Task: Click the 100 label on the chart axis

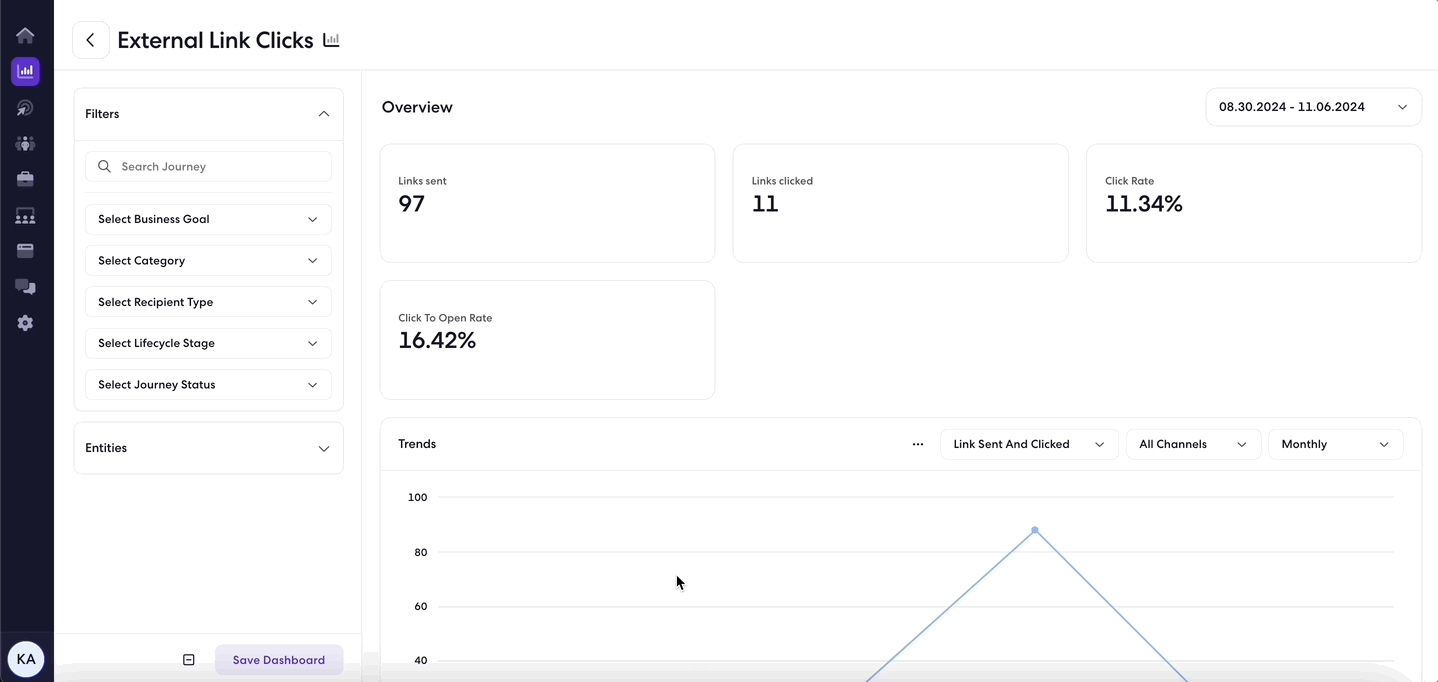Action: (x=417, y=497)
